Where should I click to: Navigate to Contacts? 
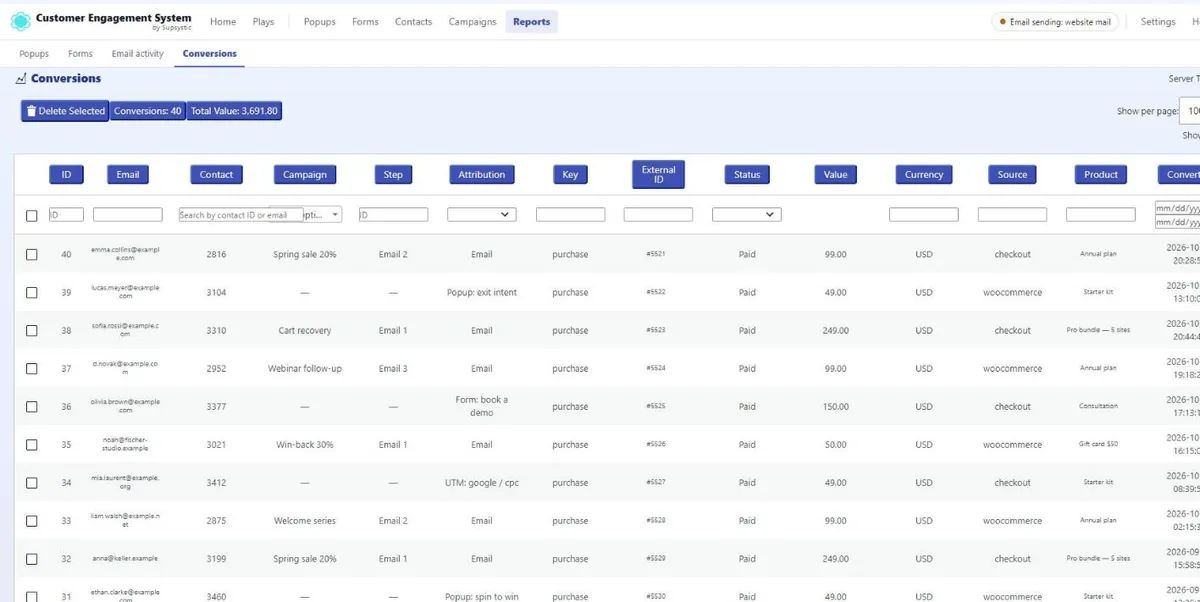414,21
